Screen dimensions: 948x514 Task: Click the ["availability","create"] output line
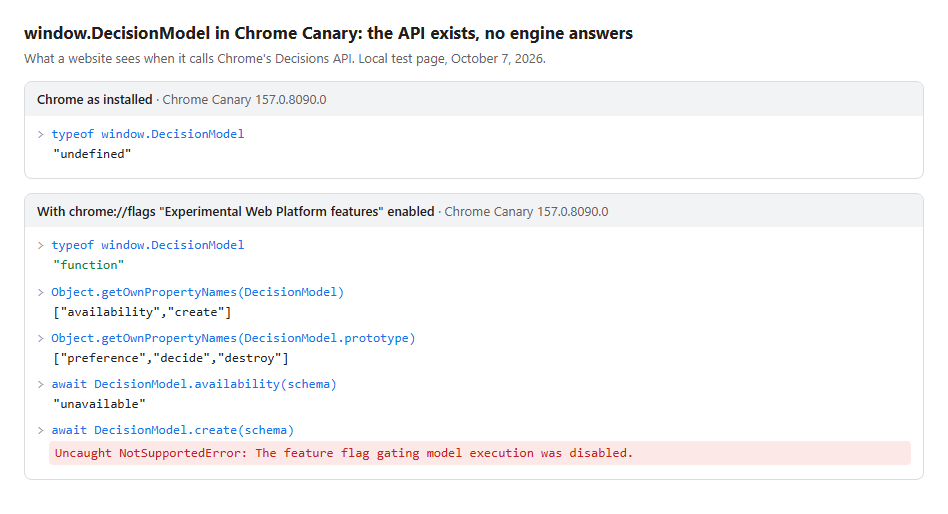tap(143, 312)
